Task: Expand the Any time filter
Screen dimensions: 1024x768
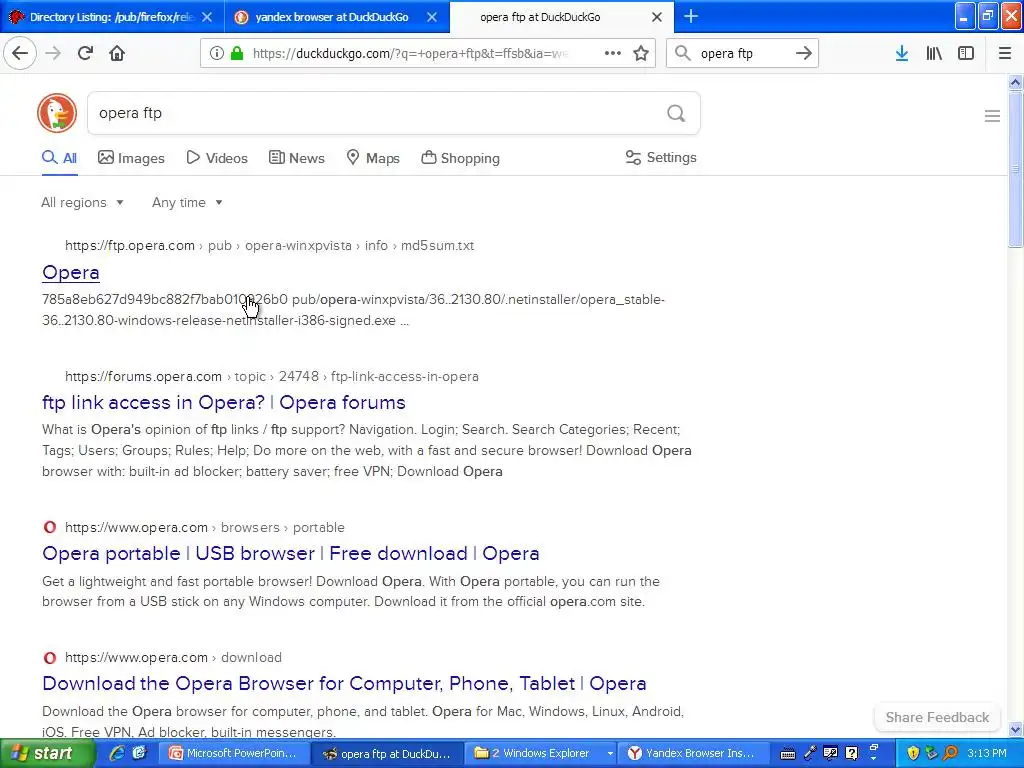Action: pyautogui.click(x=187, y=202)
